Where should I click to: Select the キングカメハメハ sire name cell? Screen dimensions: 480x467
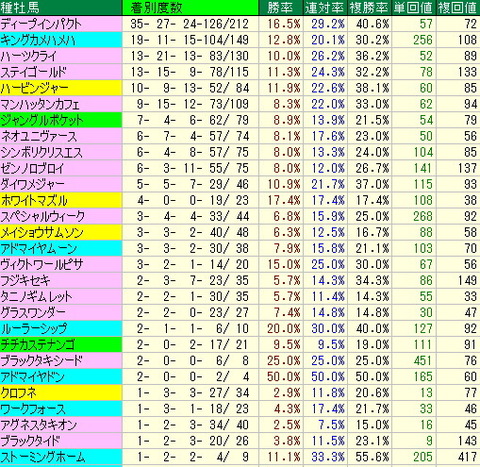click(x=61, y=40)
